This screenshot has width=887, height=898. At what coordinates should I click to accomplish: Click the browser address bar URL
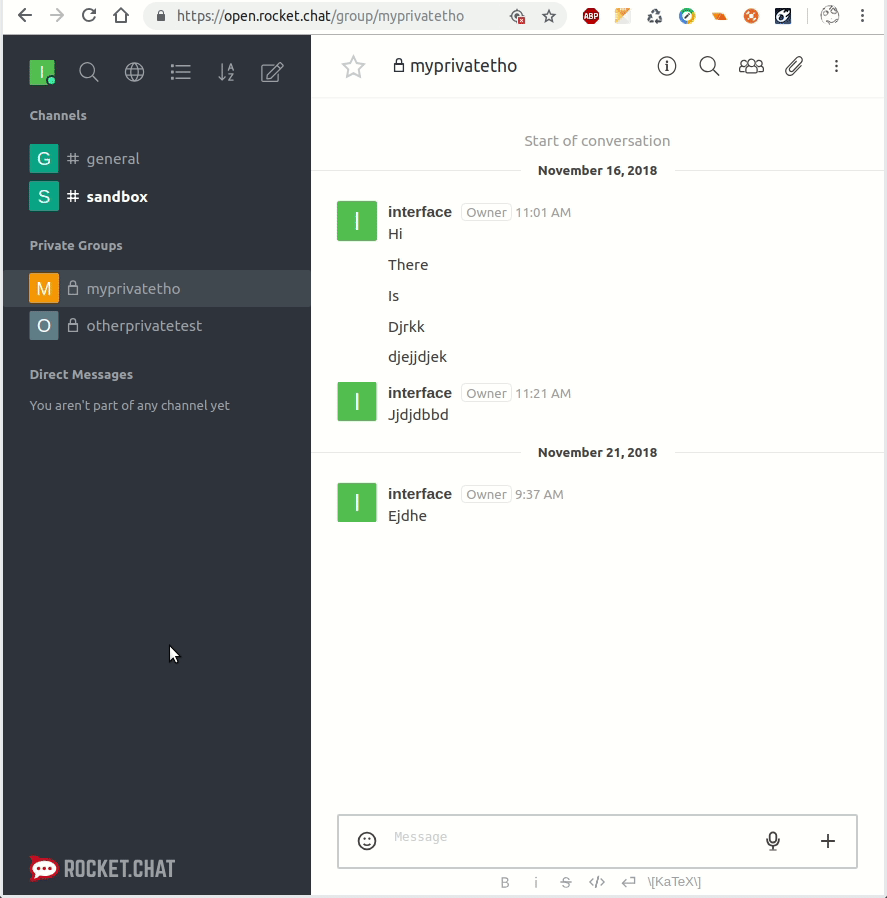(320, 16)
